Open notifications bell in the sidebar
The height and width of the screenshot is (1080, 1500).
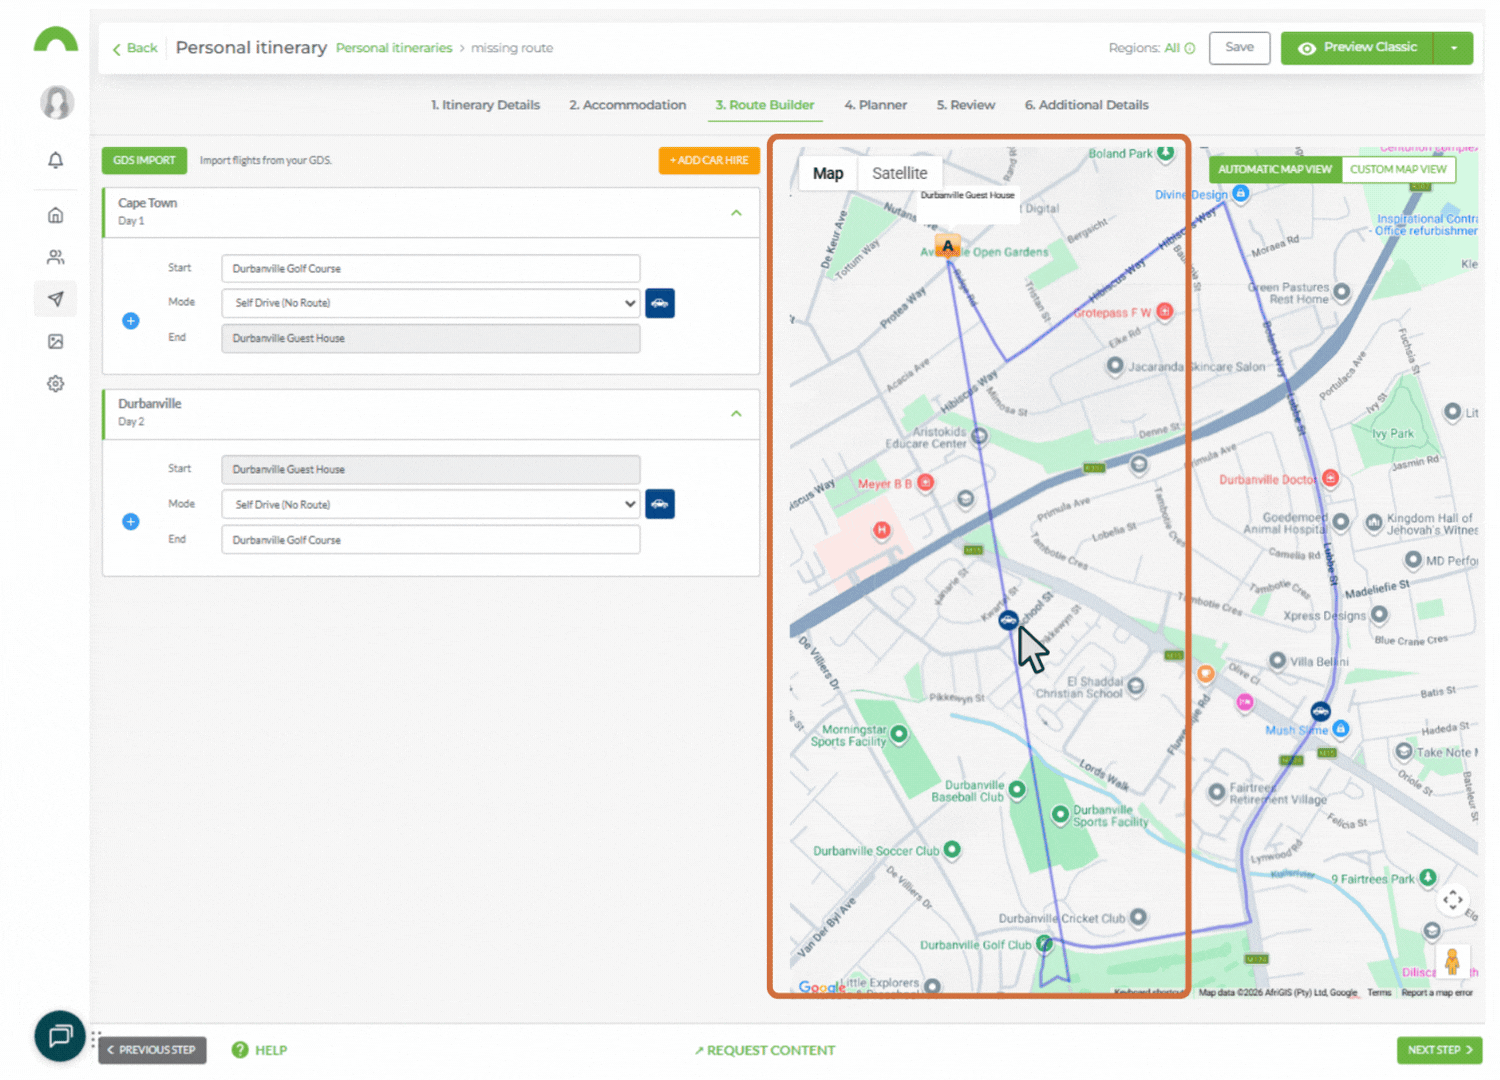(56, 160)
